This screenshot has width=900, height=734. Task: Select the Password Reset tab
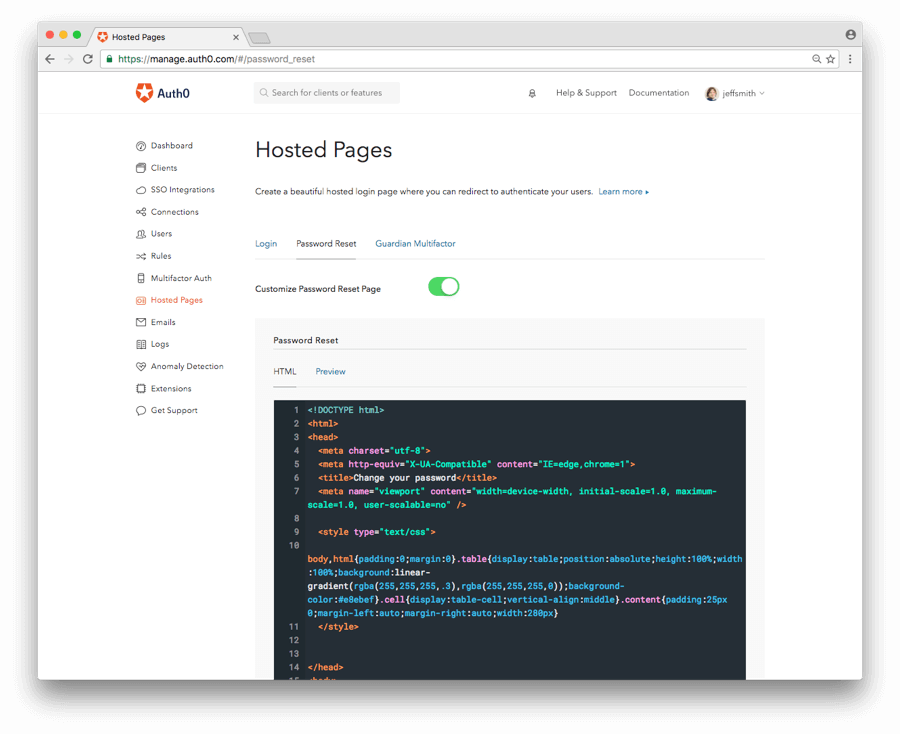pos(326,244)
